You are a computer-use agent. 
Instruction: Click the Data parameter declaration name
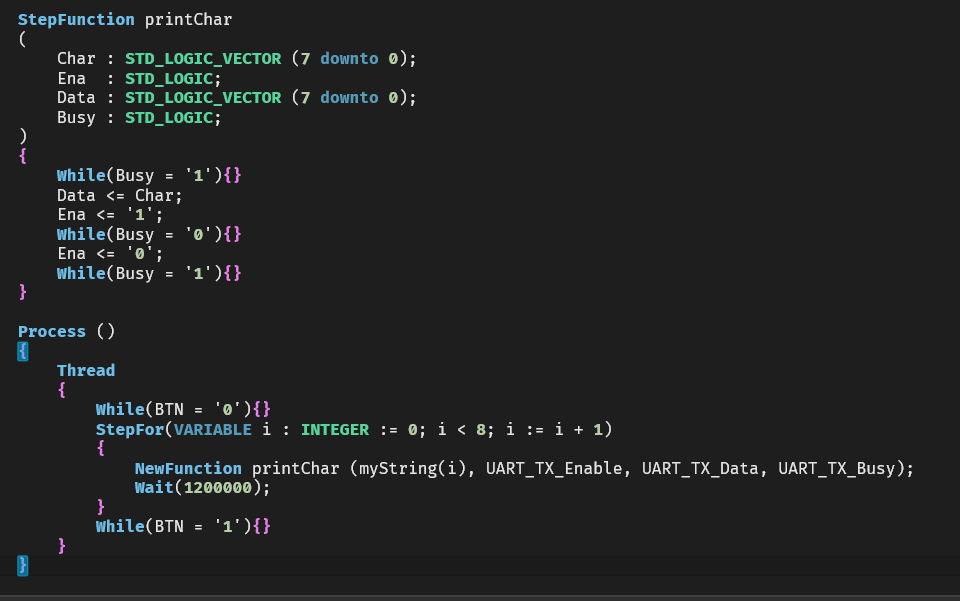pyautogui.click(x=76, y=98)
